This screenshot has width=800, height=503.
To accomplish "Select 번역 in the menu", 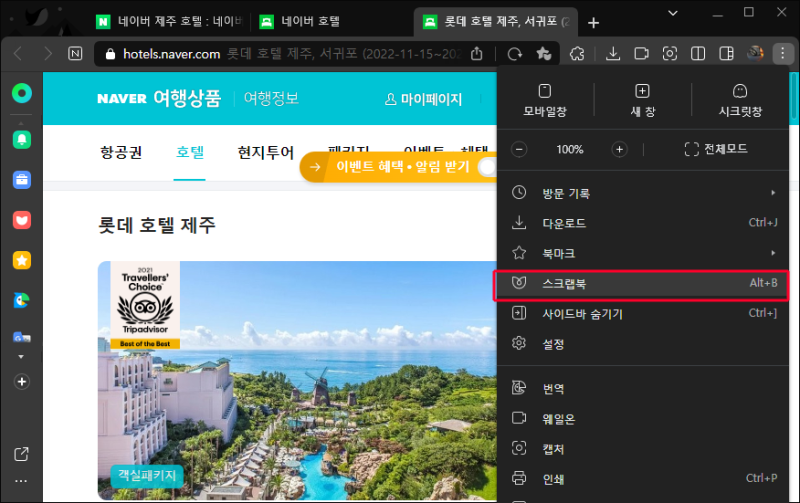I will [643, 389].
